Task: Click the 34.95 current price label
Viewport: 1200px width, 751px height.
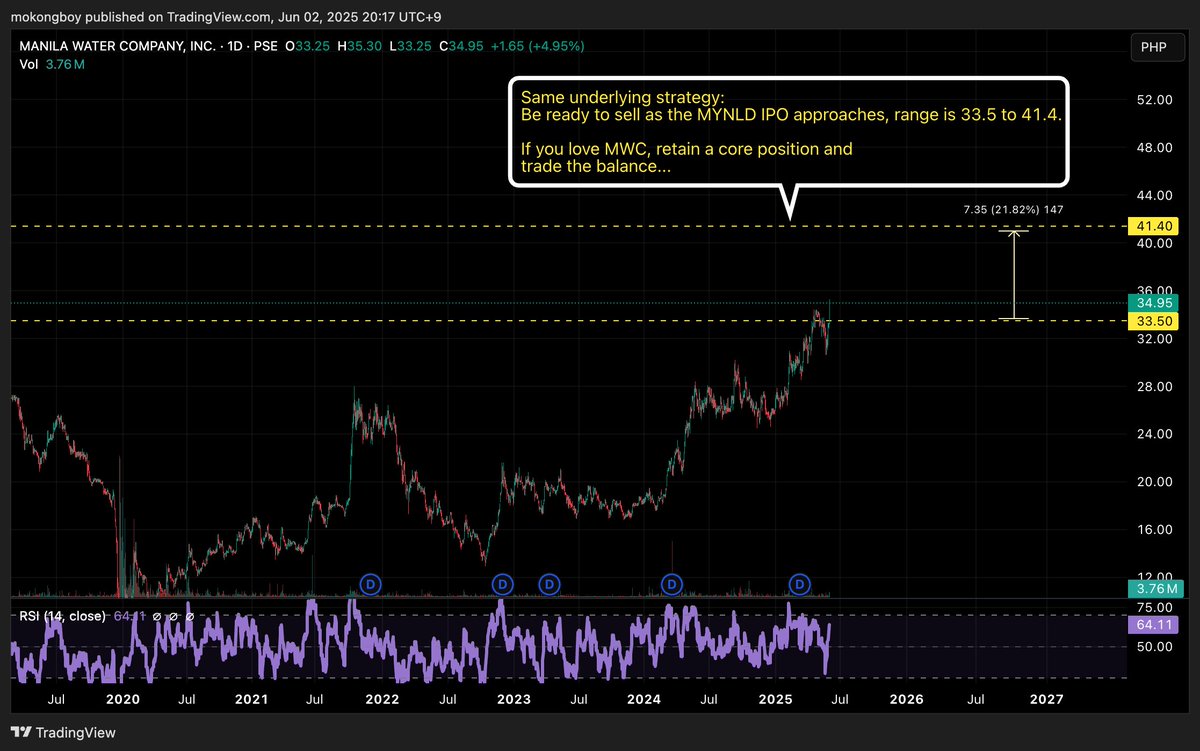Action: click(x=1155, y=302)
